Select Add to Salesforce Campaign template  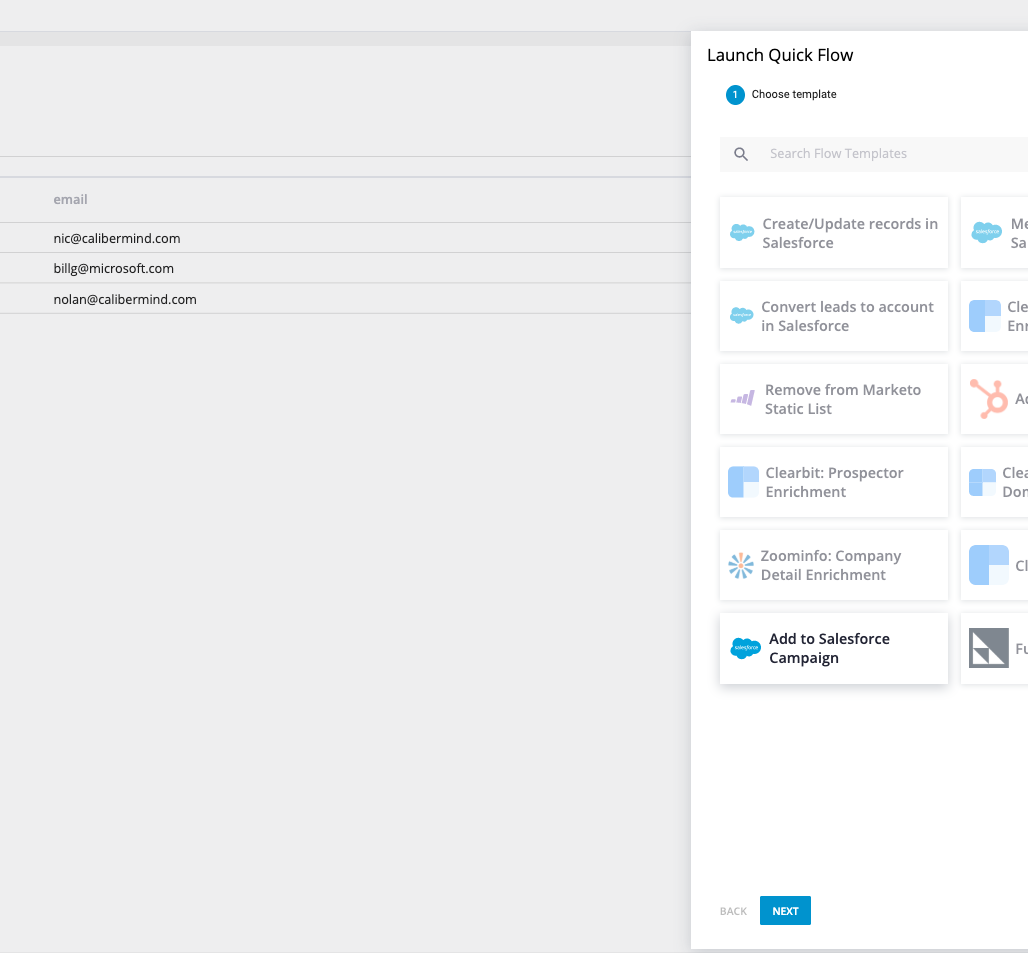[834, 648]
